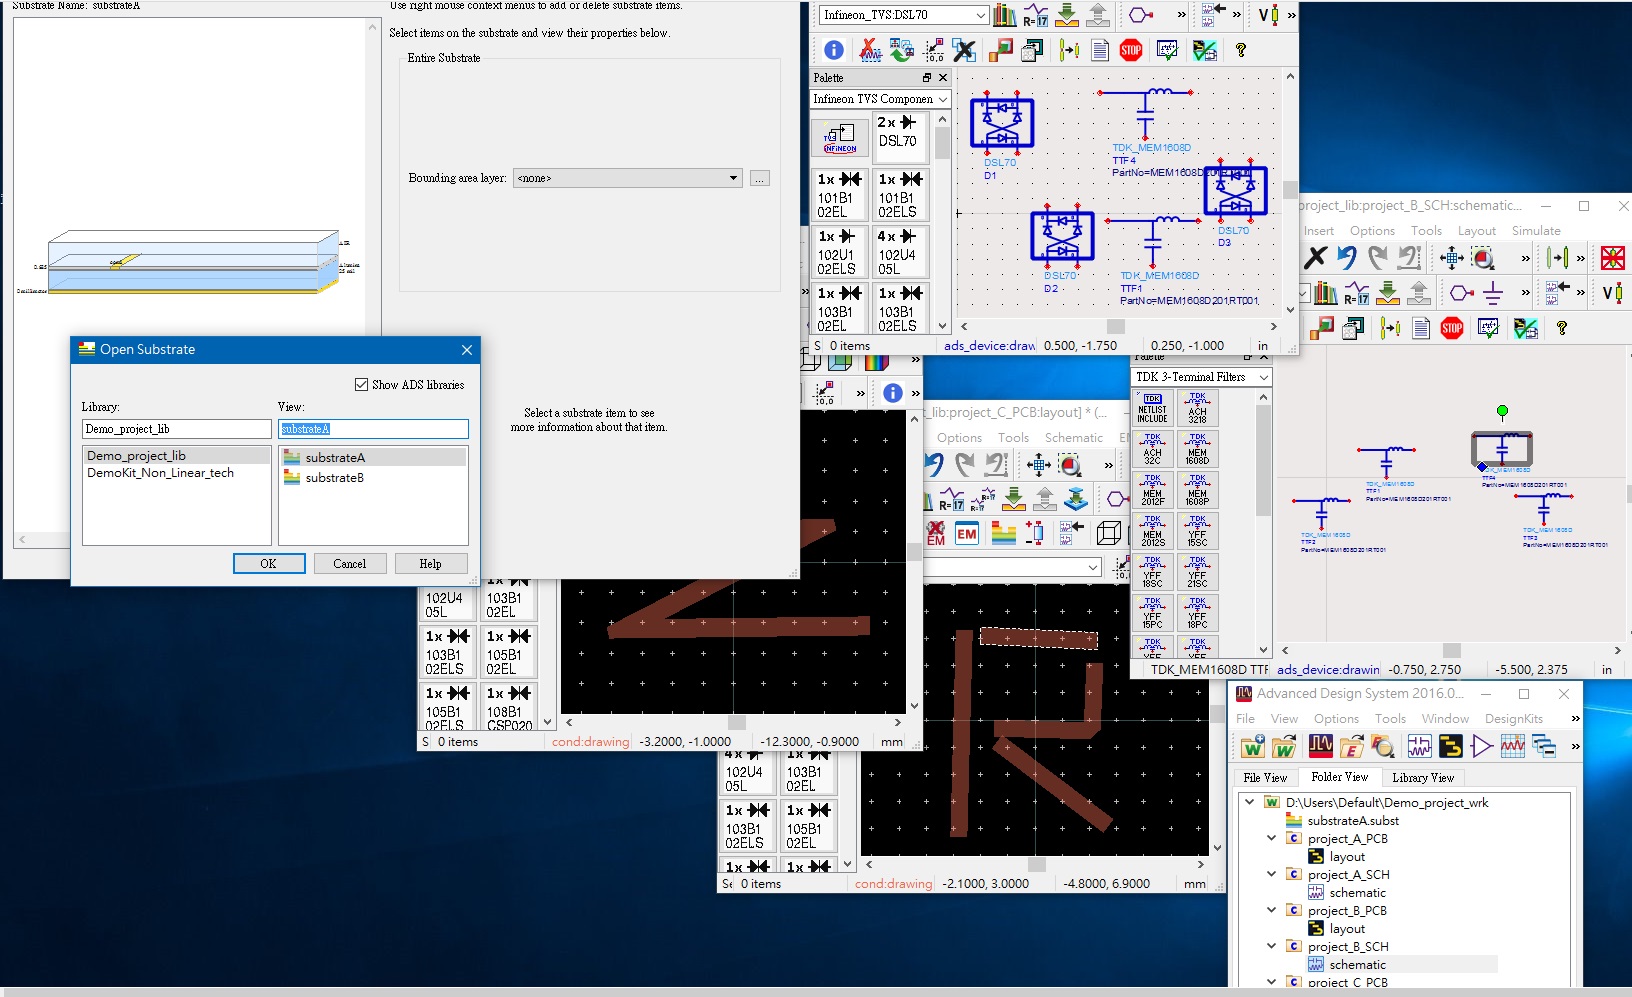Toggle Show ADS libraries checkbox
The width and height of the screenshot is (1632, 997).
[362, 384]
